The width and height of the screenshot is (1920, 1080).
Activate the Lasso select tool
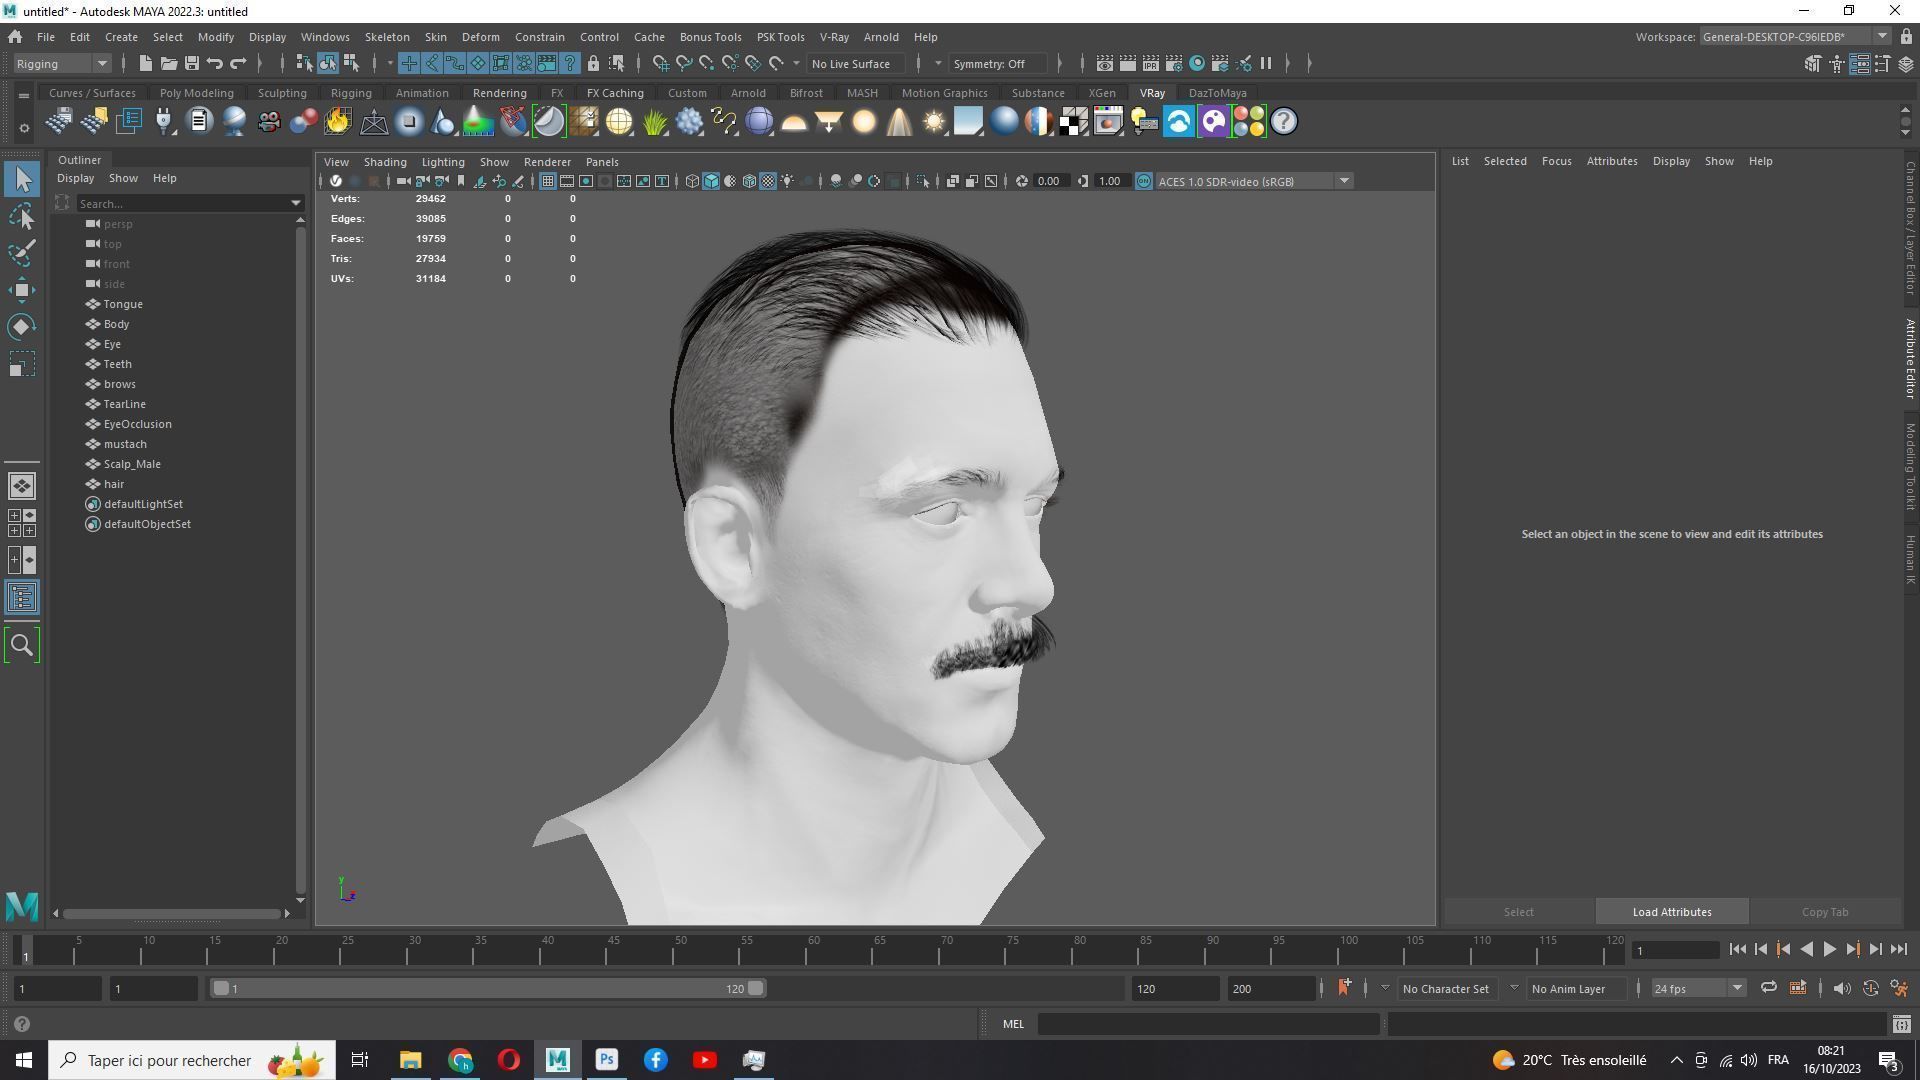pyautogui.click(x=21, y=216)
